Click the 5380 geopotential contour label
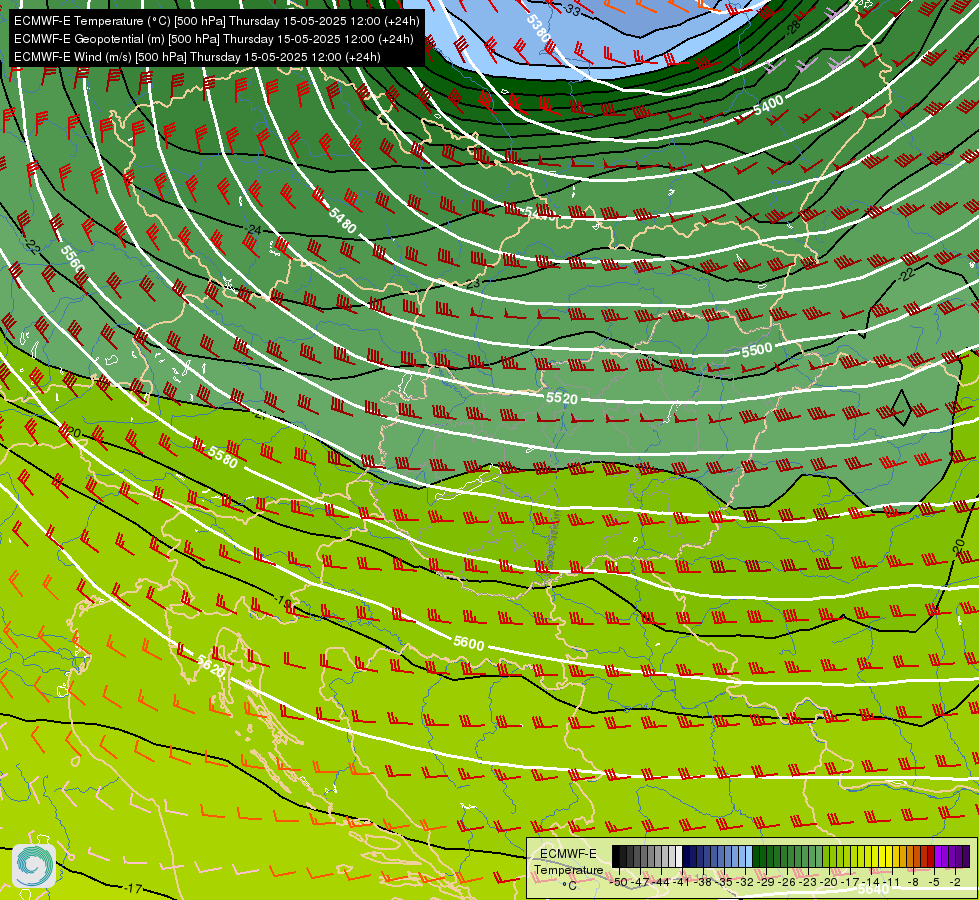979x900 pixels. (x=538, y=29)
